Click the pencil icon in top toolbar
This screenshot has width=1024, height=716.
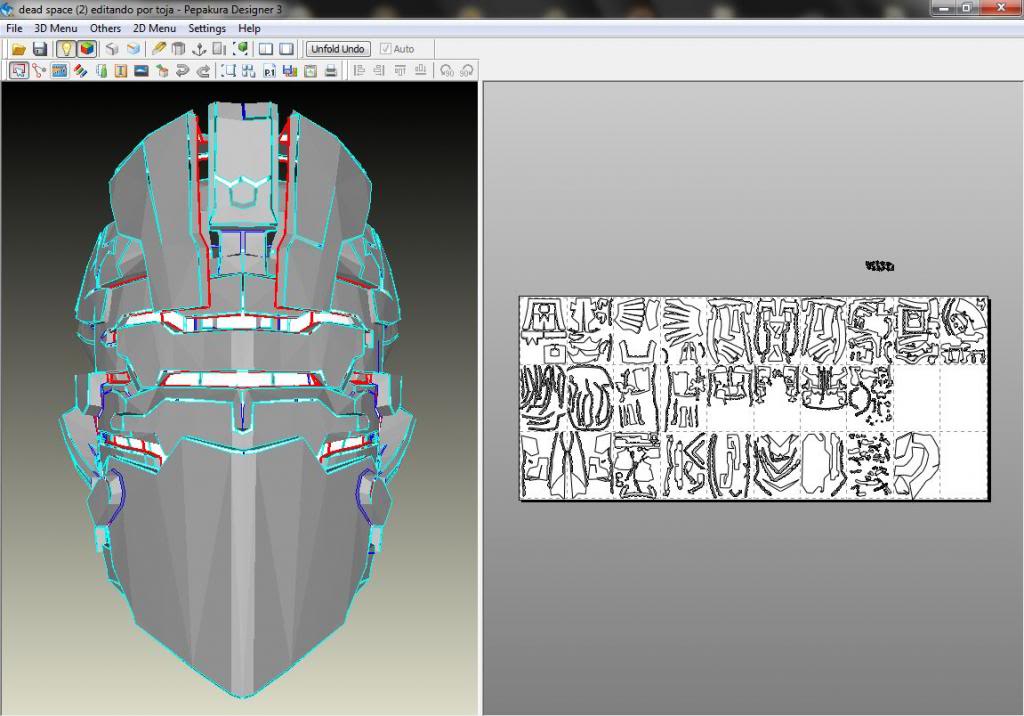coord(158,49)
